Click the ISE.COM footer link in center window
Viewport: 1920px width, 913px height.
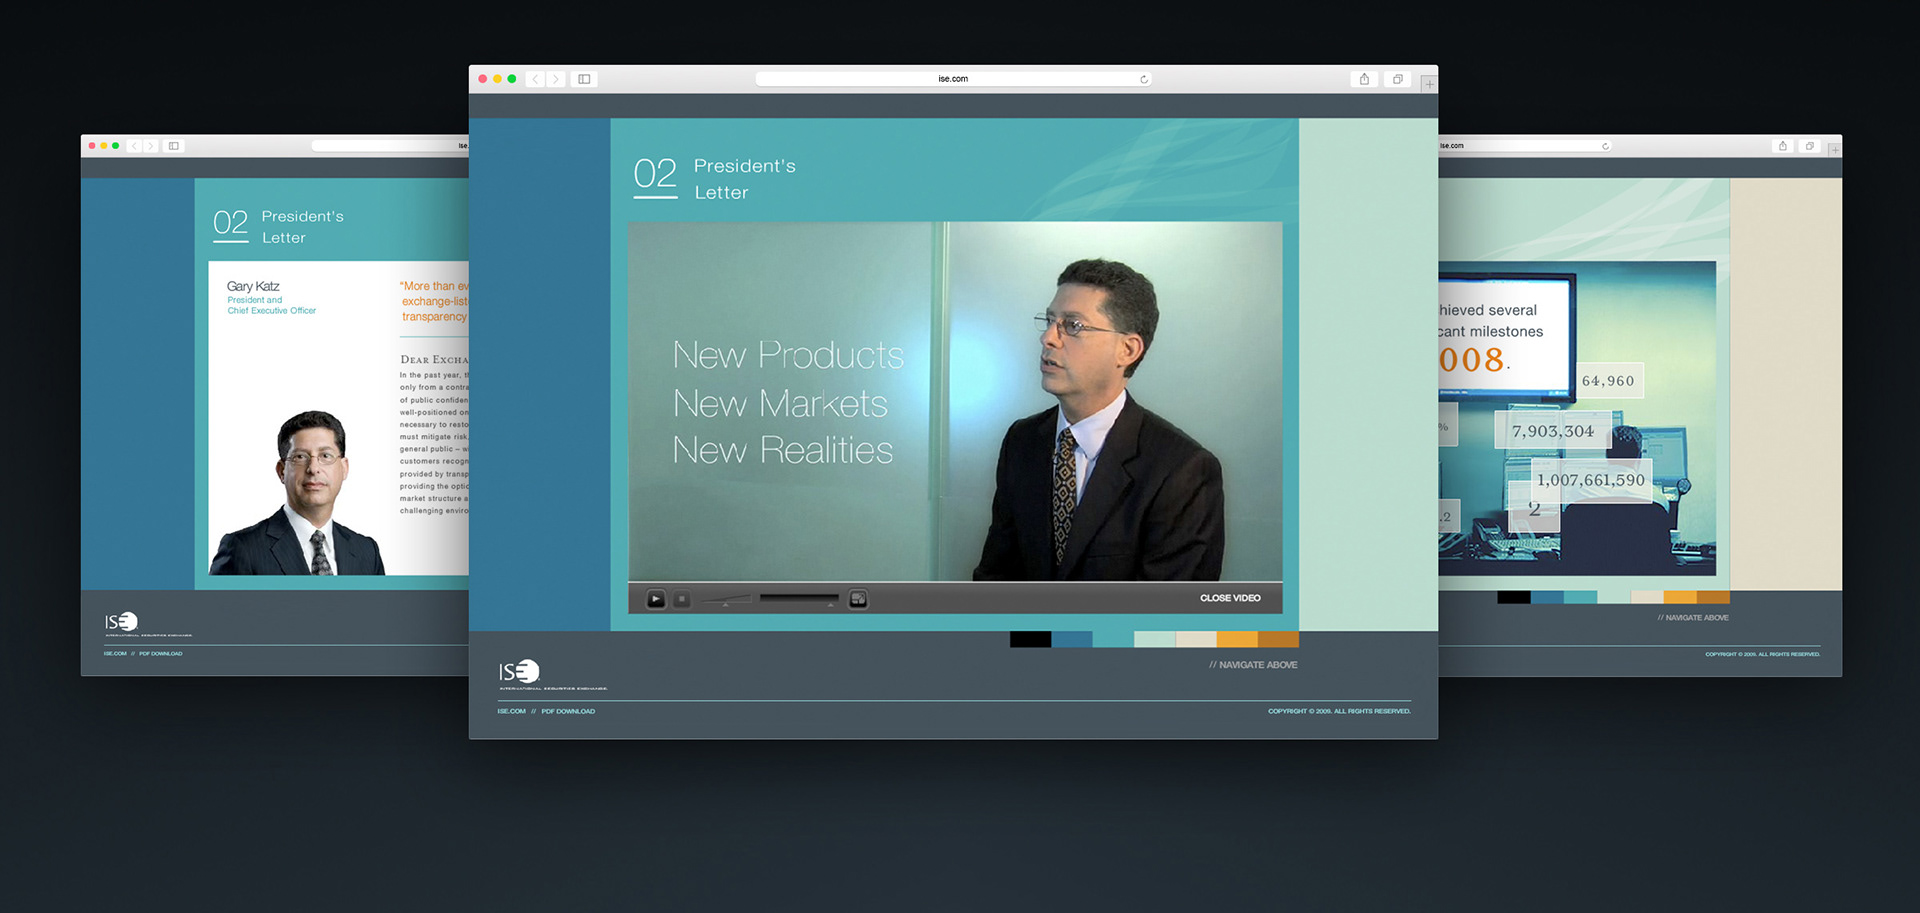click(511, 711)
